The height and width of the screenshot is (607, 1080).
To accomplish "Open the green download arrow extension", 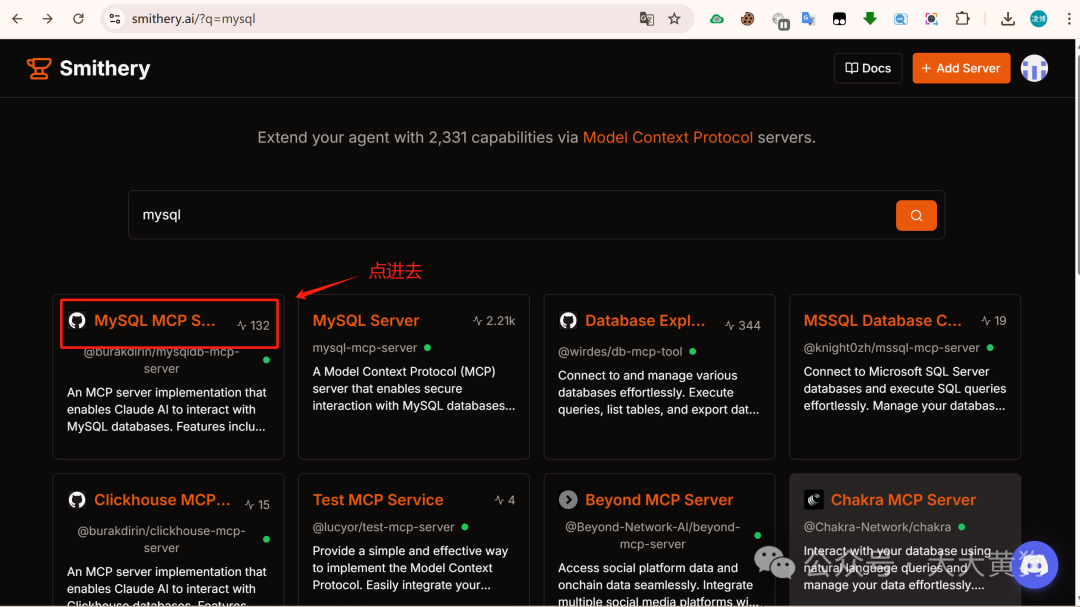I will click(870, 19).
